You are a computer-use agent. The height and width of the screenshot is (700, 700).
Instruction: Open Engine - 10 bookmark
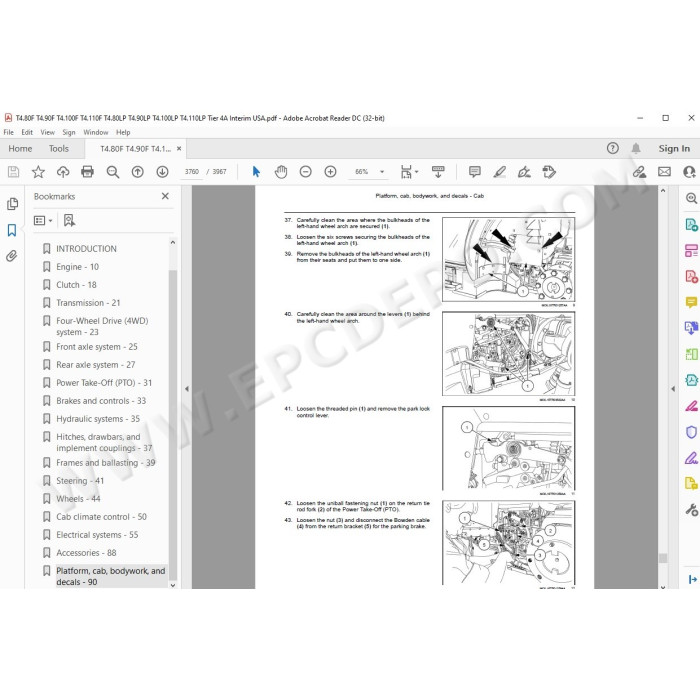click(77, 267)
